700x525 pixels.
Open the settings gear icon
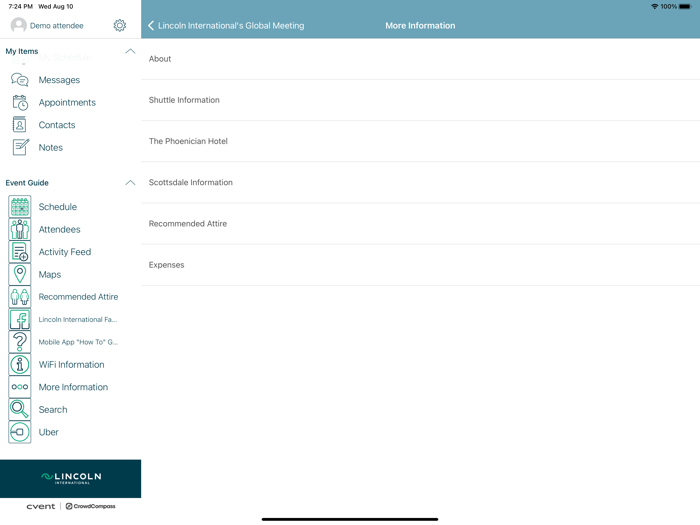pyautogui.click(x=119, y=25)
